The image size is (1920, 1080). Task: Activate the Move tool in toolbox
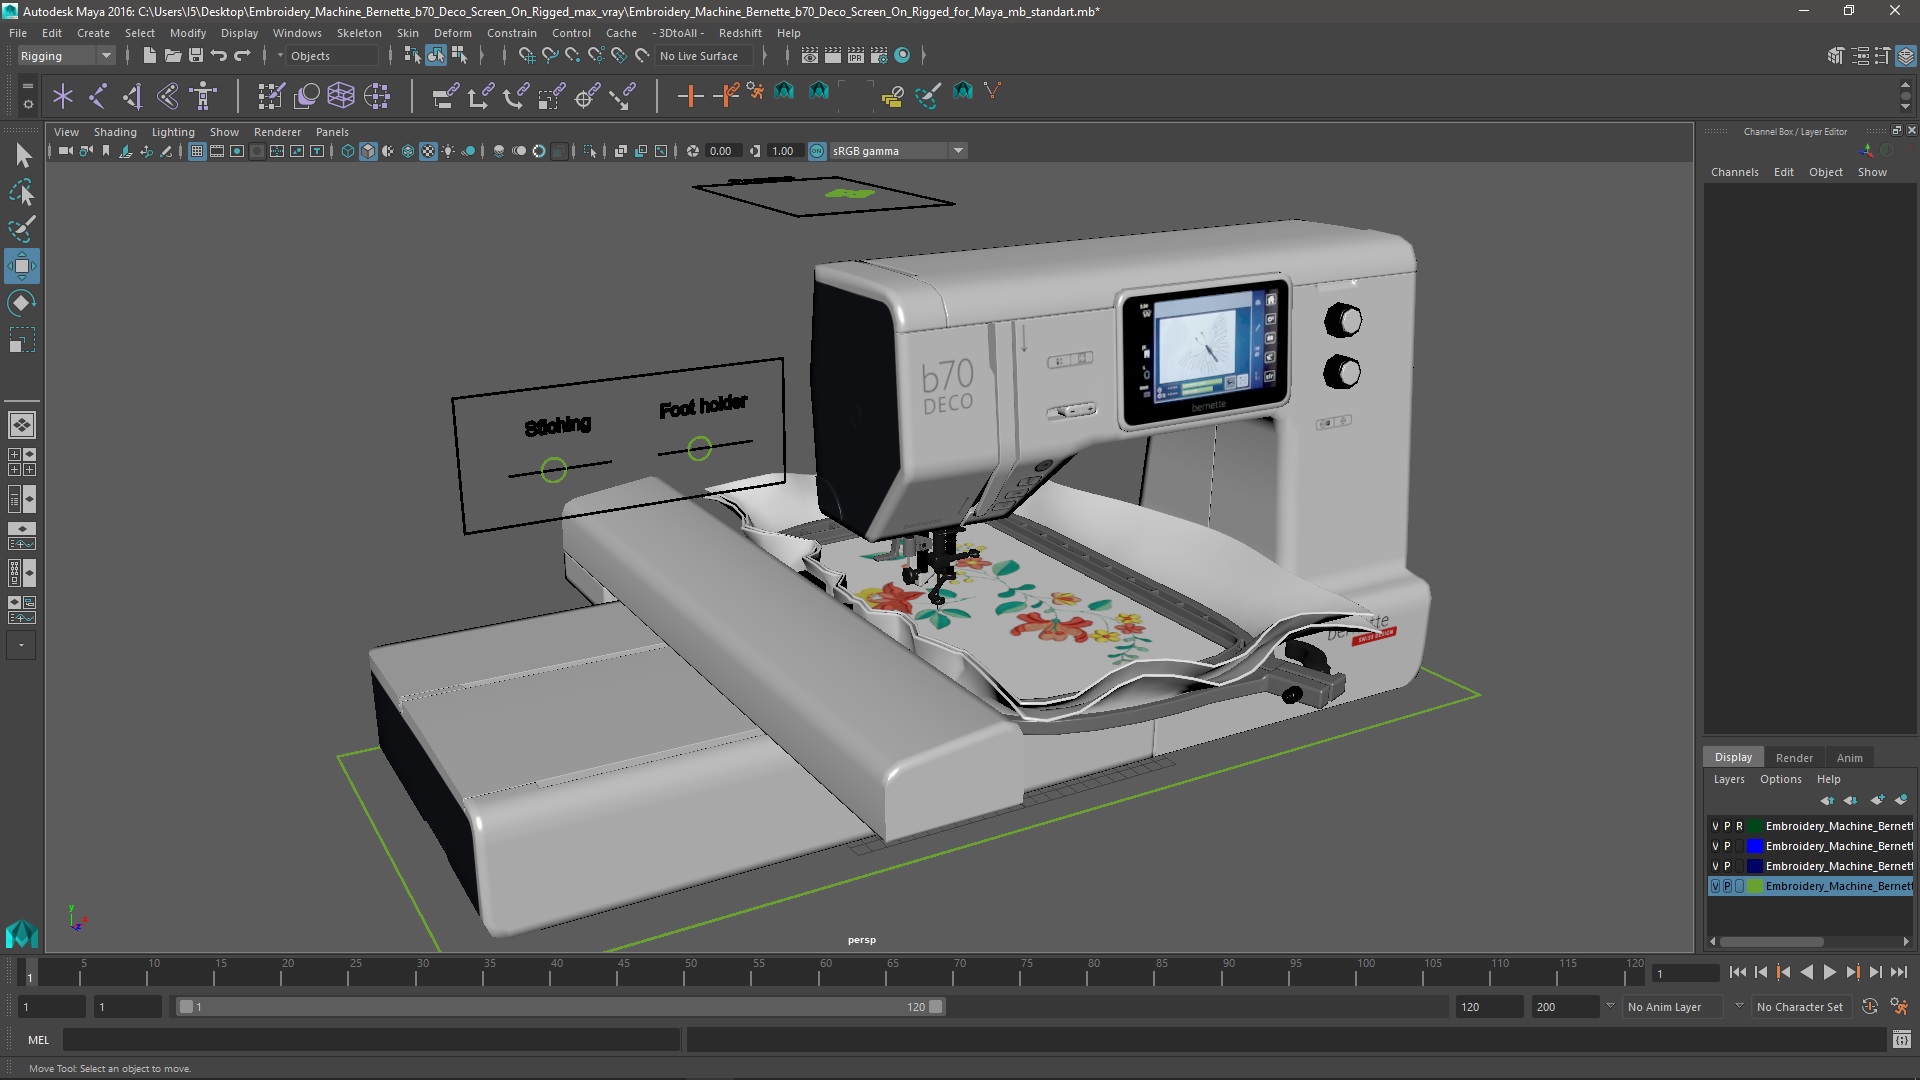(x=22, y=266)
